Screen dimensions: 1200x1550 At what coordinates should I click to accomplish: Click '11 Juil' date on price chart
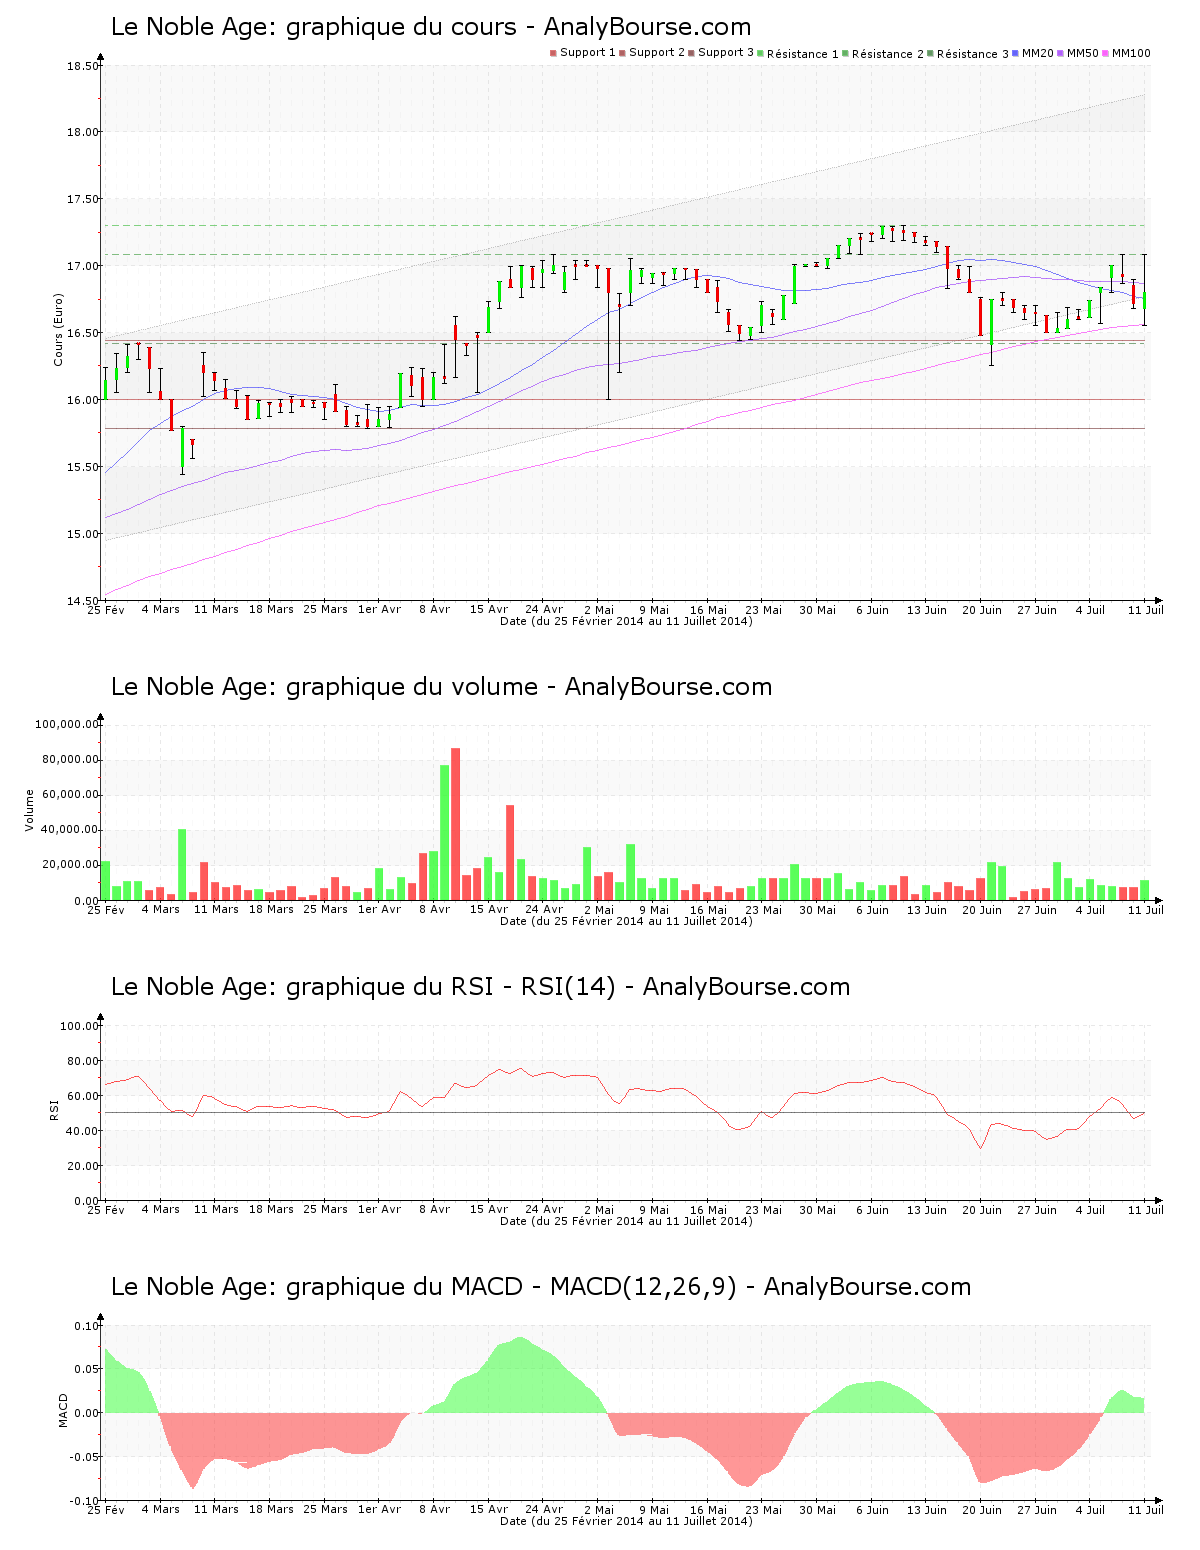1147,609
